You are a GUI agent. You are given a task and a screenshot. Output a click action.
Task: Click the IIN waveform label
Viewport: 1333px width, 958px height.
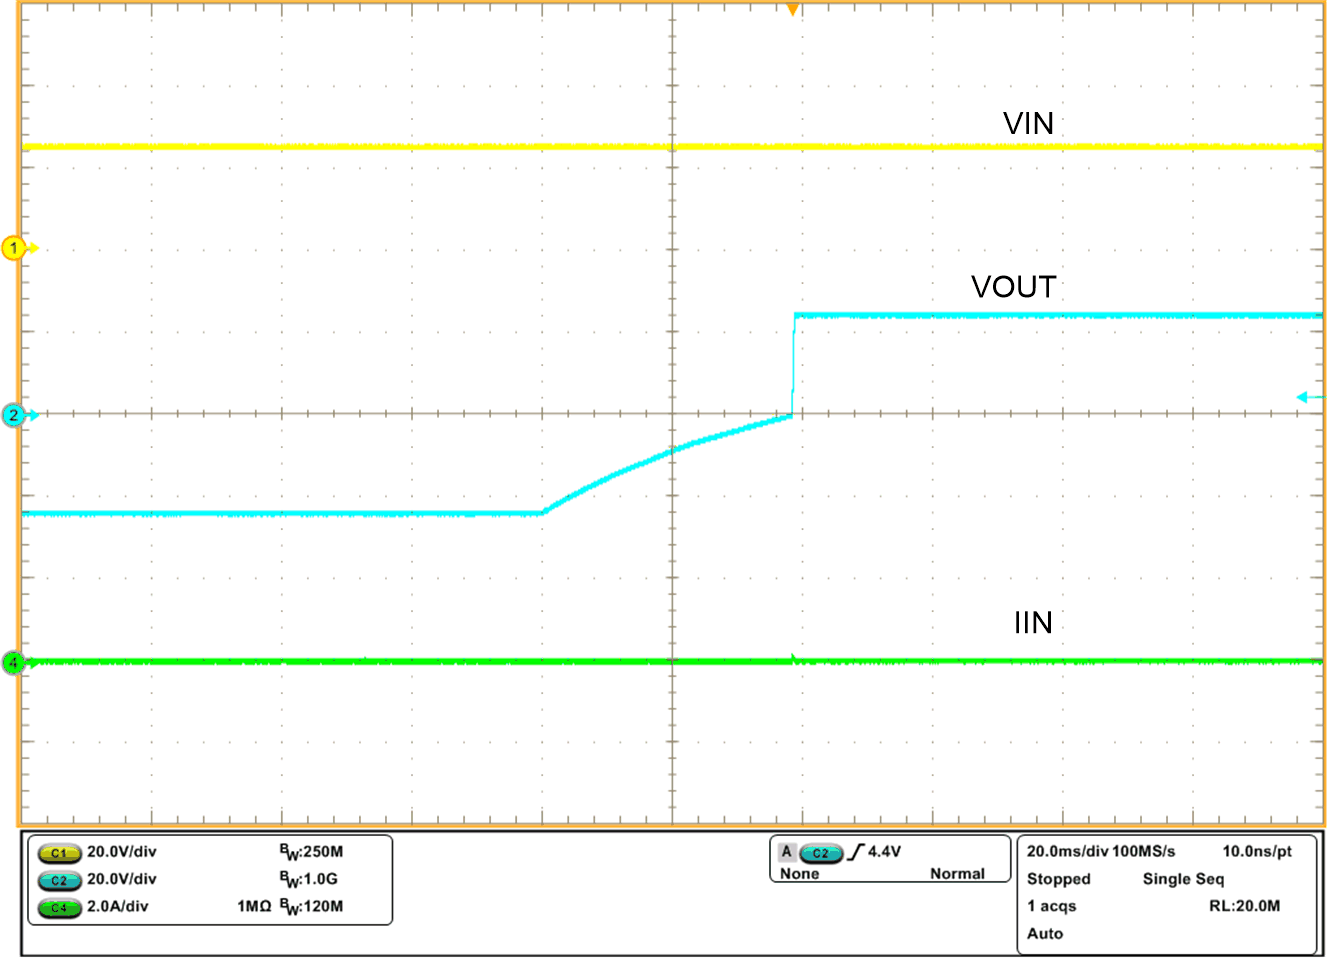pos(1033,623)
